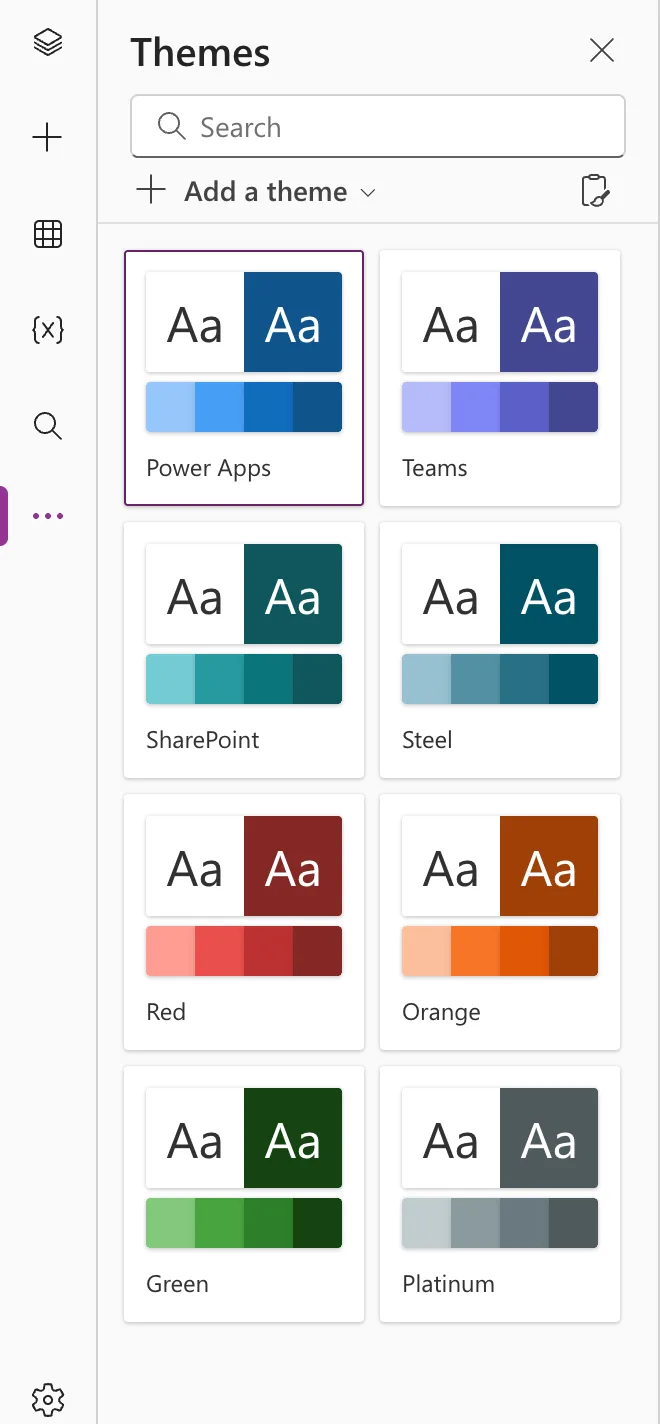Click the lightest blue swatch in Power Apps
This screenshot has width=660, height=1424.
point(170,407)
